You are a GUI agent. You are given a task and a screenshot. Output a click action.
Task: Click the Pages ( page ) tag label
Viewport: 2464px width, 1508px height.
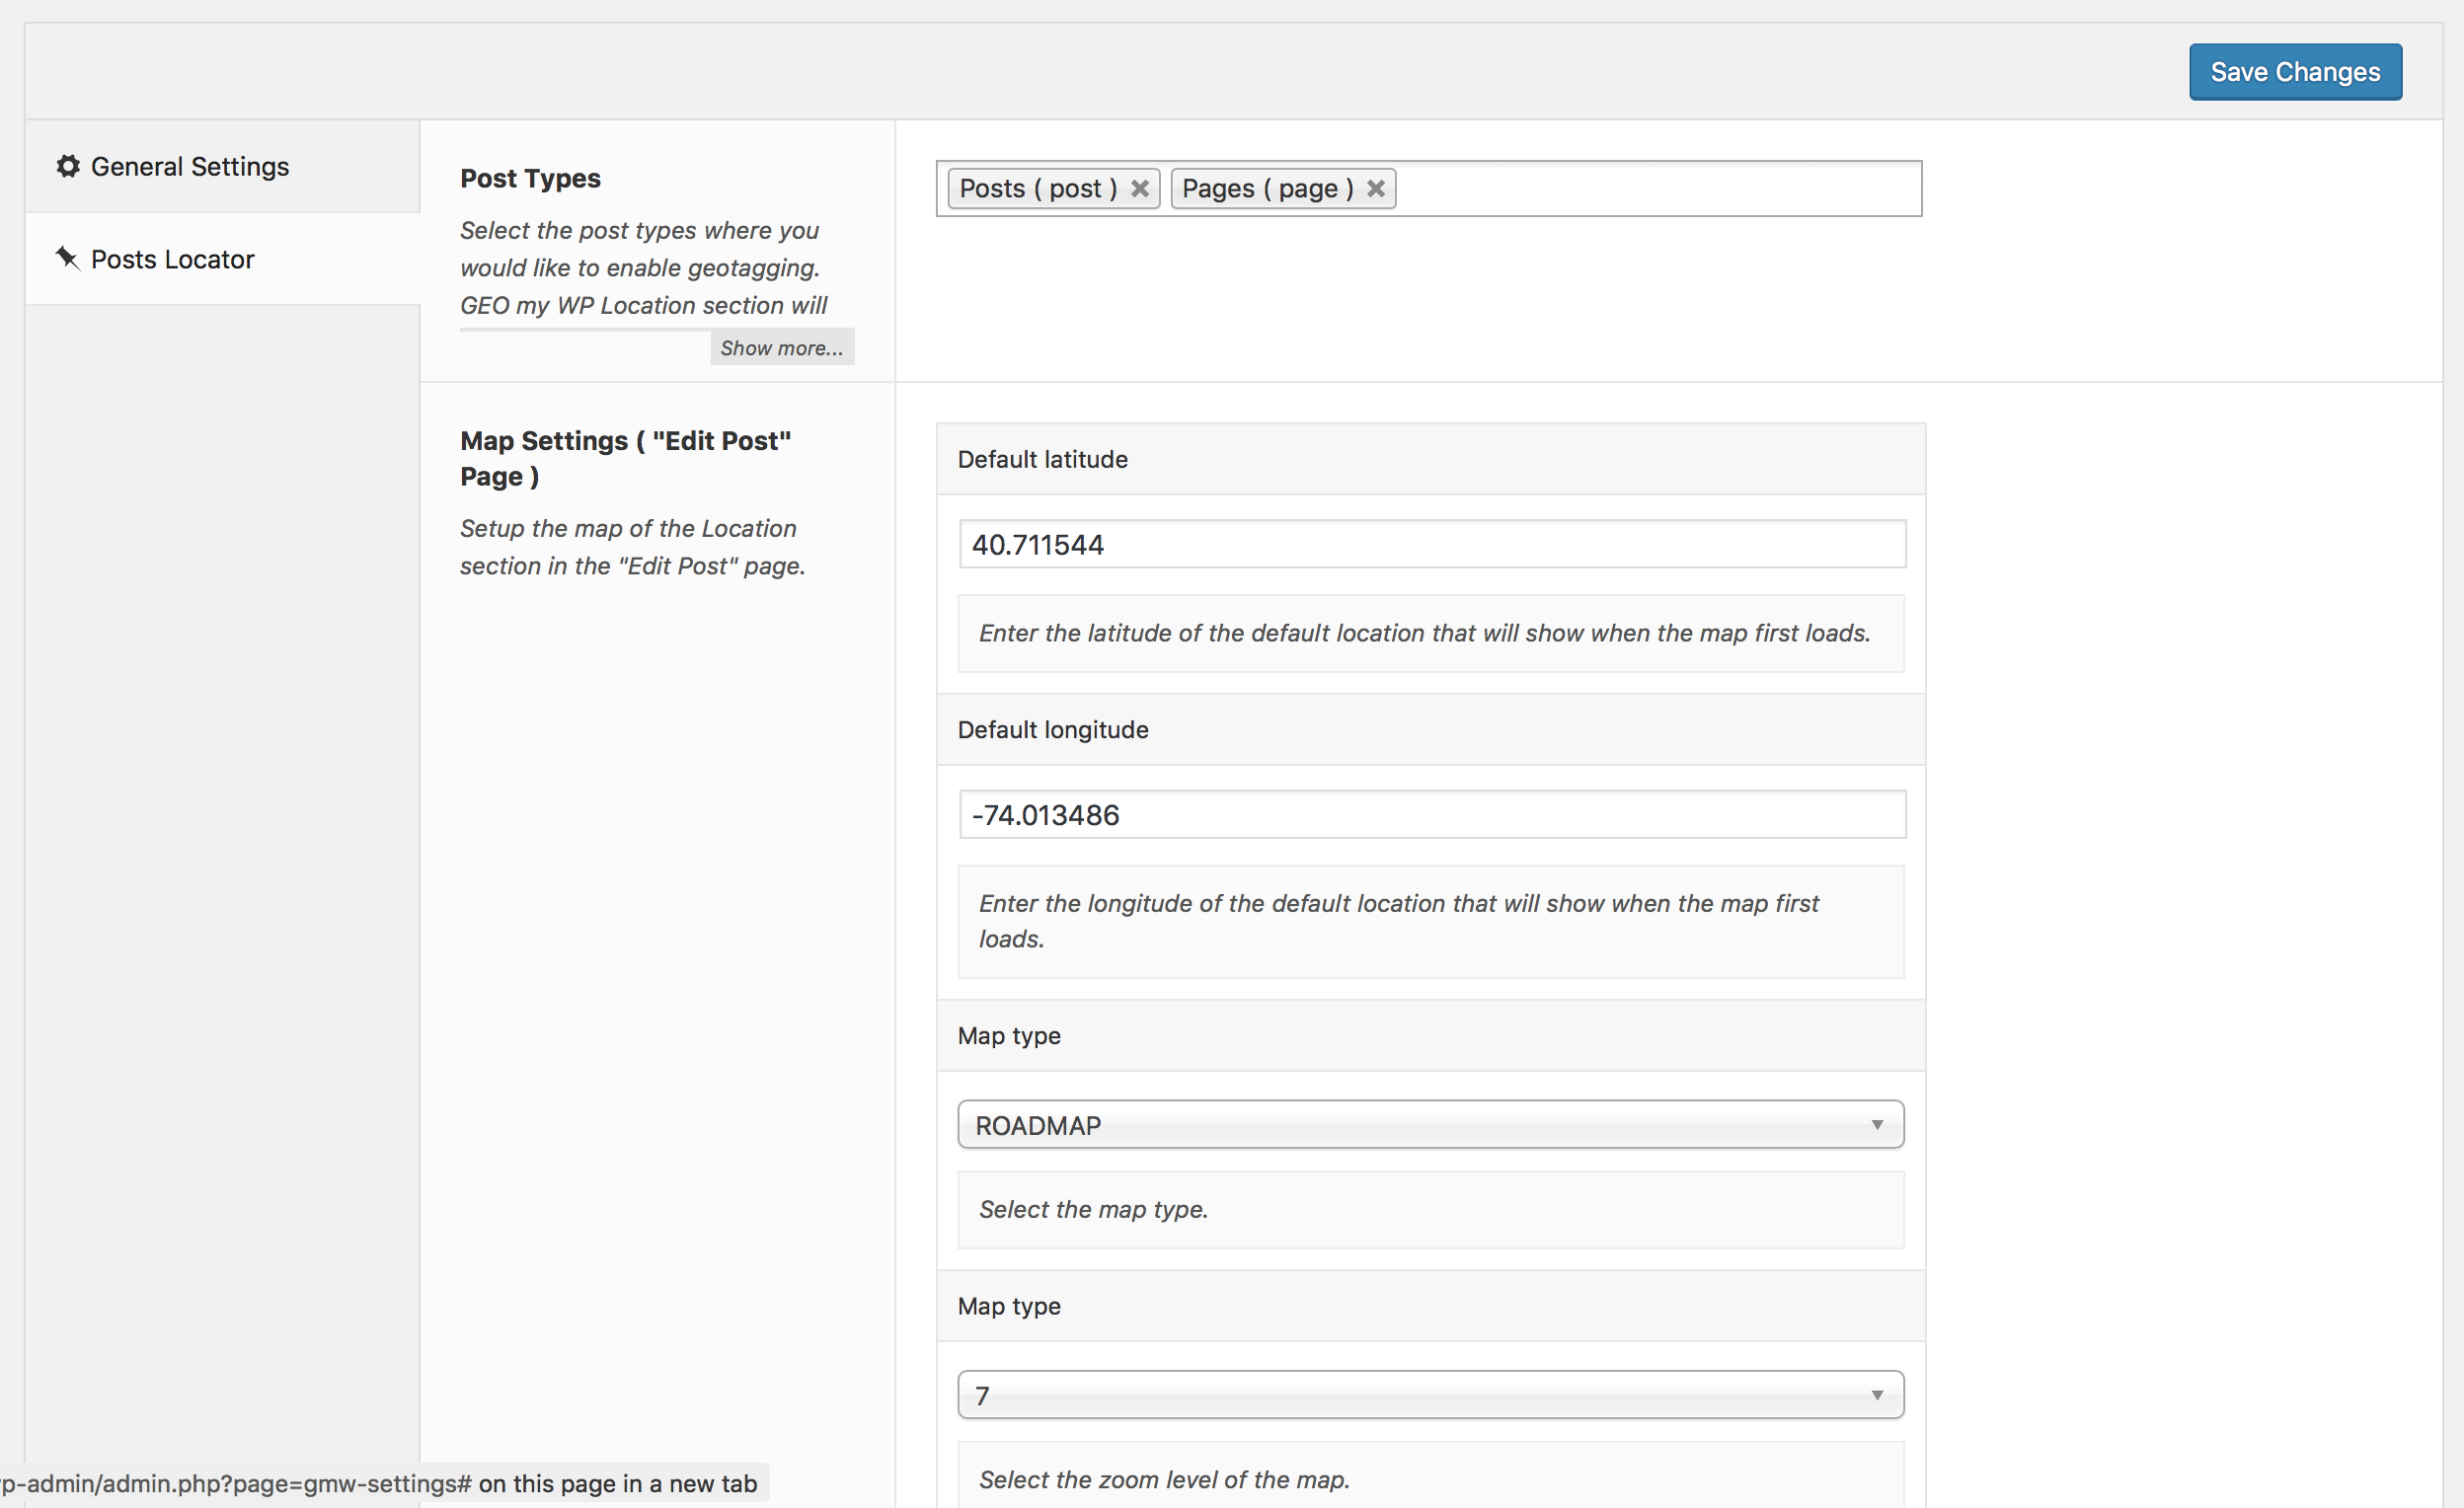(1267, 188)
